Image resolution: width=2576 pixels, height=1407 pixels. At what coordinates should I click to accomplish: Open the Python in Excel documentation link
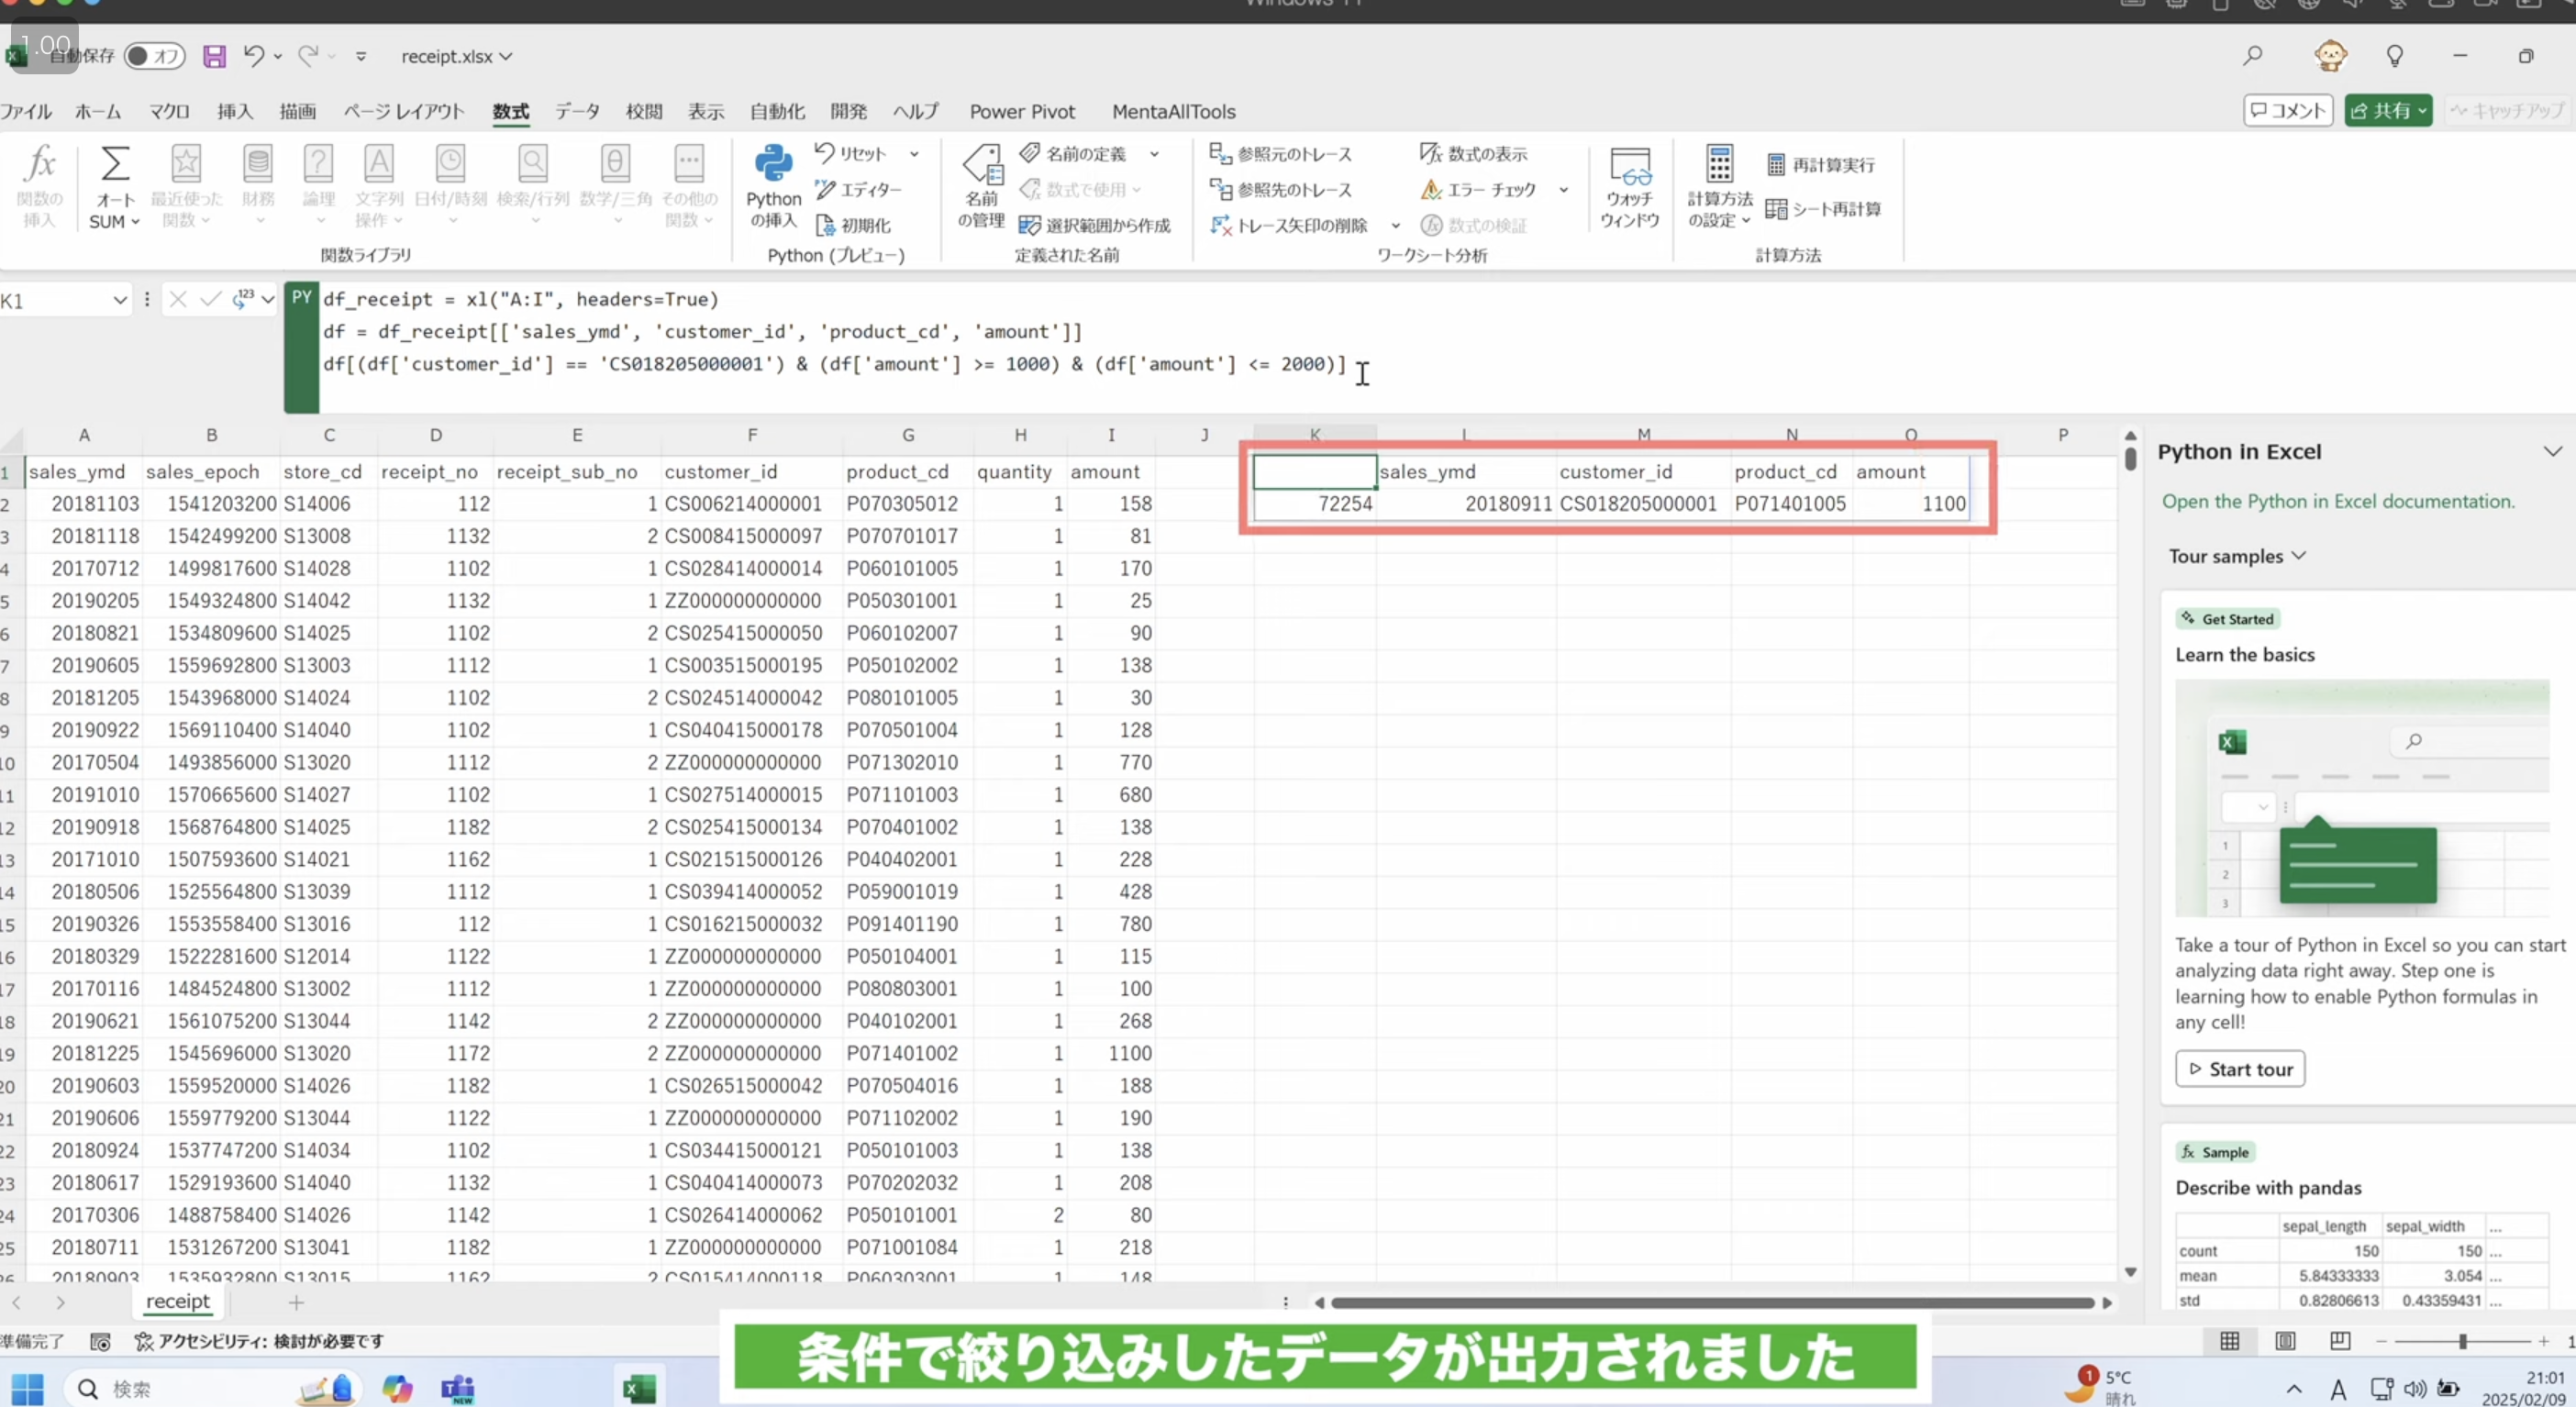tap(2339, 501)
